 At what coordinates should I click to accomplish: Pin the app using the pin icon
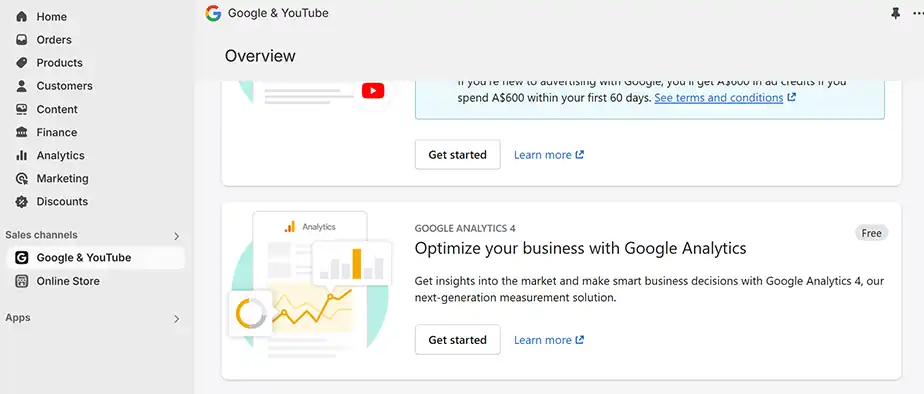click(895, 13)
